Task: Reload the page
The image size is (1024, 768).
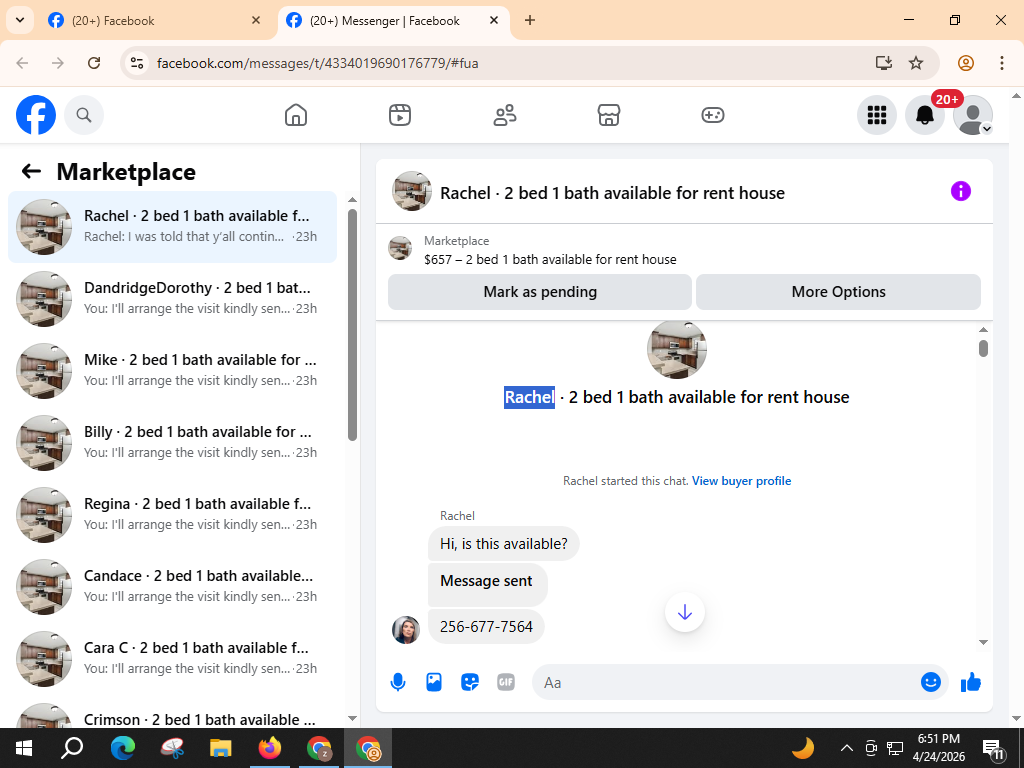Action: 94,63
